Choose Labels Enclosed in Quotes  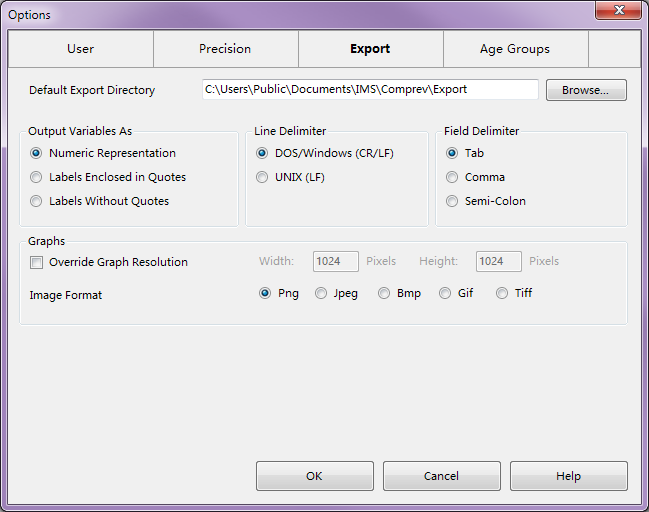coord(37,177)
